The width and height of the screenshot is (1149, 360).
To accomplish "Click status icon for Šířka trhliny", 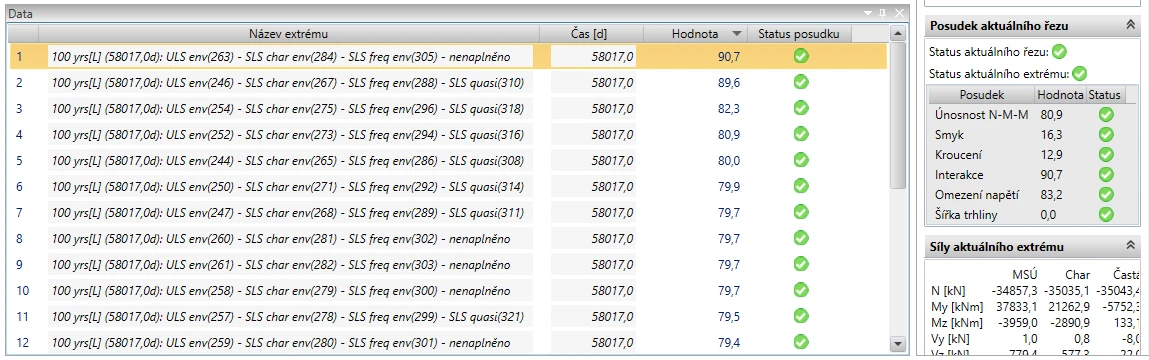I will [1106, 215].
